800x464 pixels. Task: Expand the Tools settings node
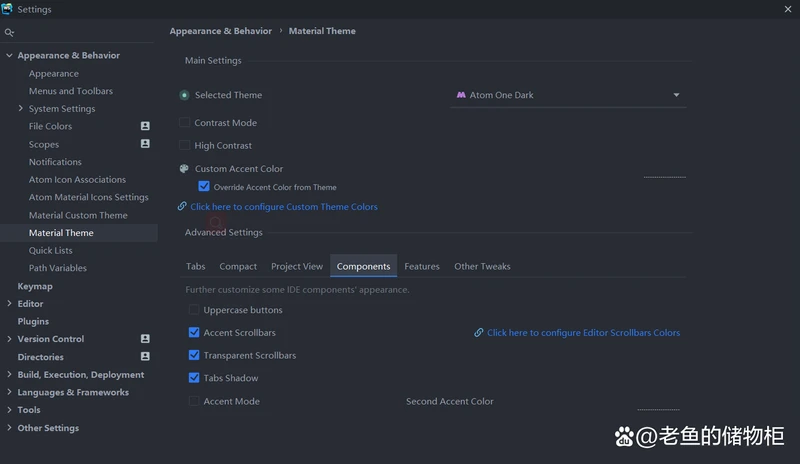coord(9,409)
